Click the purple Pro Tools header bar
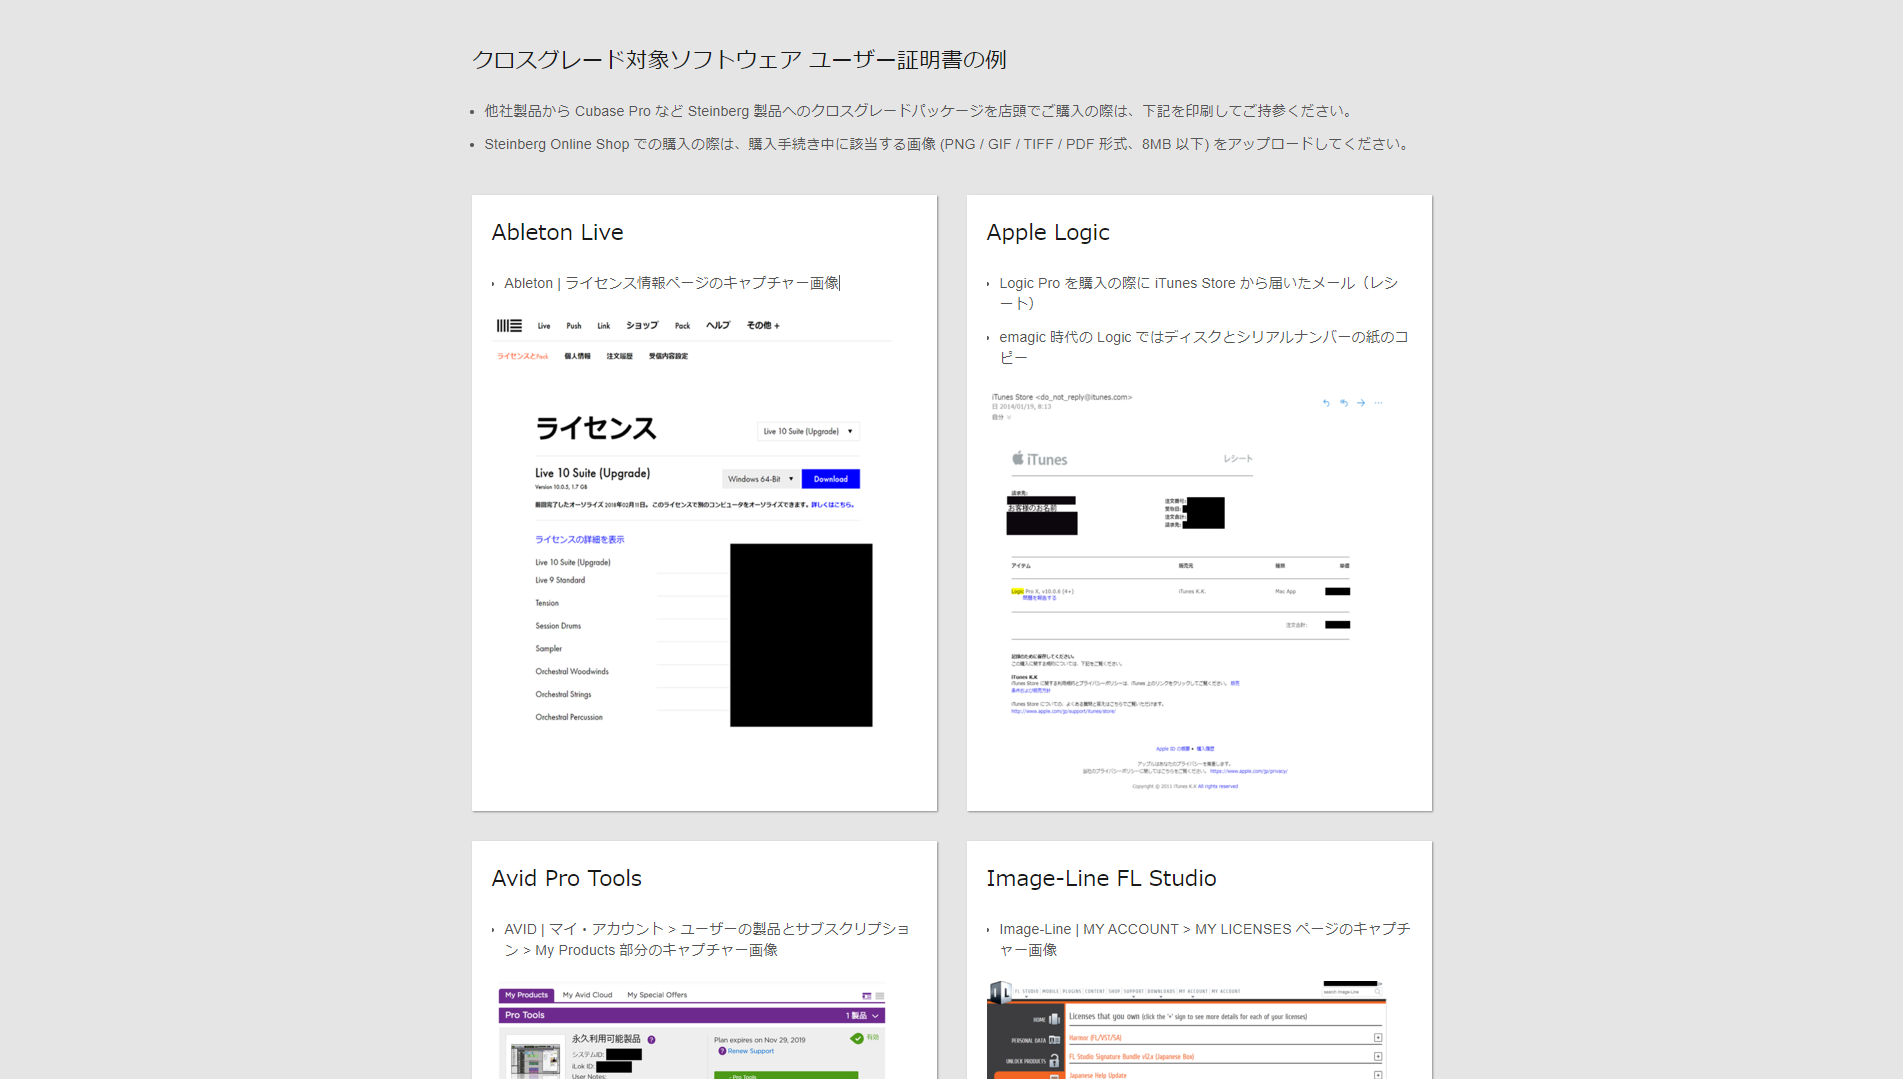Screen dimensions: 1903x1079 point(692,1016)
